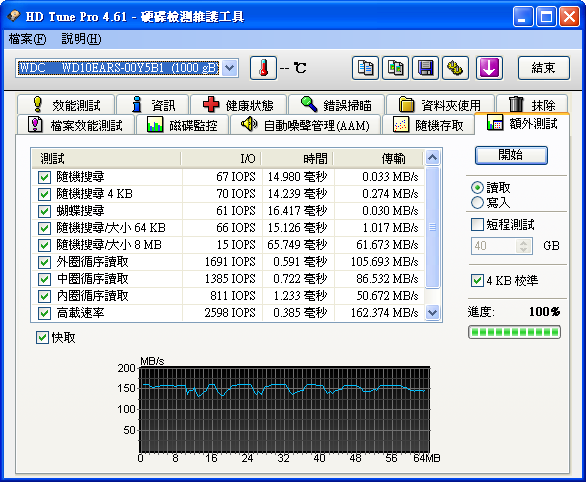Viewport: 586px width, 482px height.
Task: Click the 0.722 毫秒 cell
Action: [x=300, y=279]
